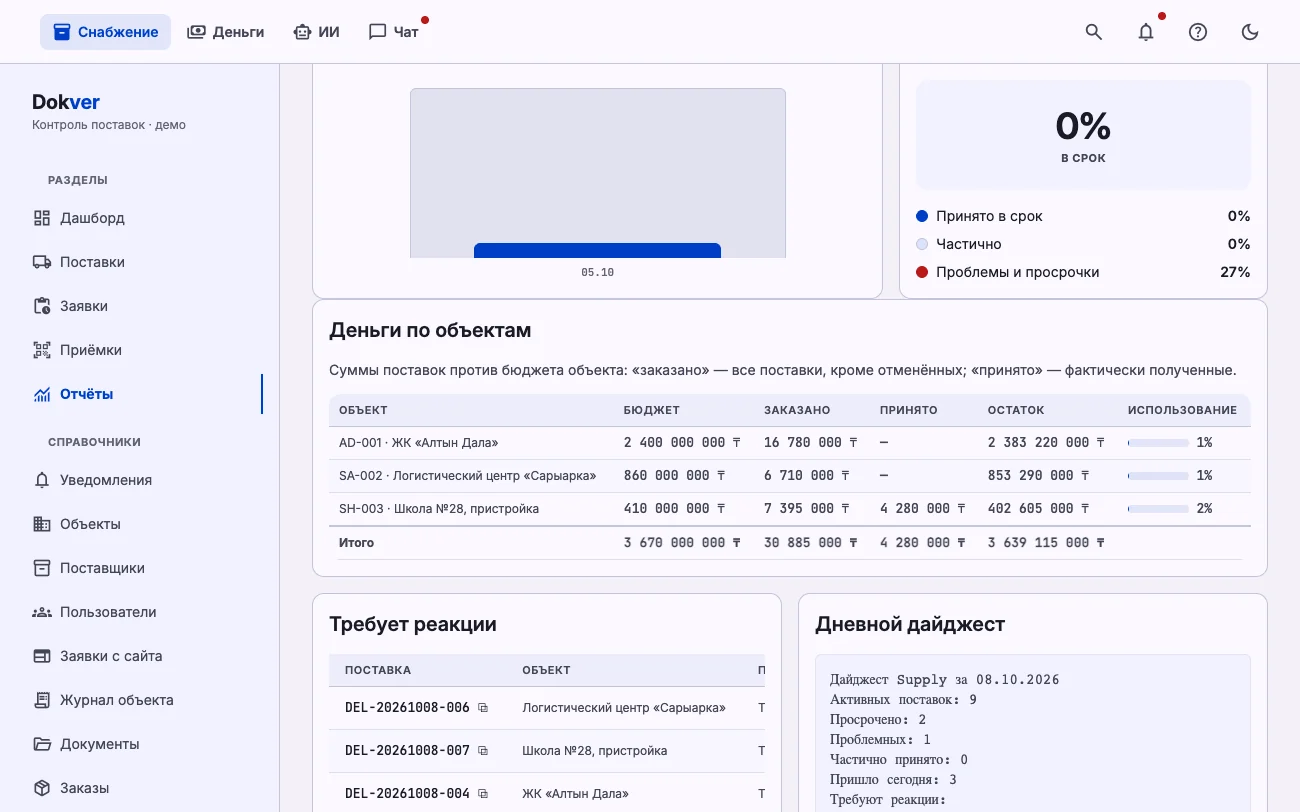Switch to the Чат tab
This screenshot has height=812, width=1300.
click(x=393, y=32)
